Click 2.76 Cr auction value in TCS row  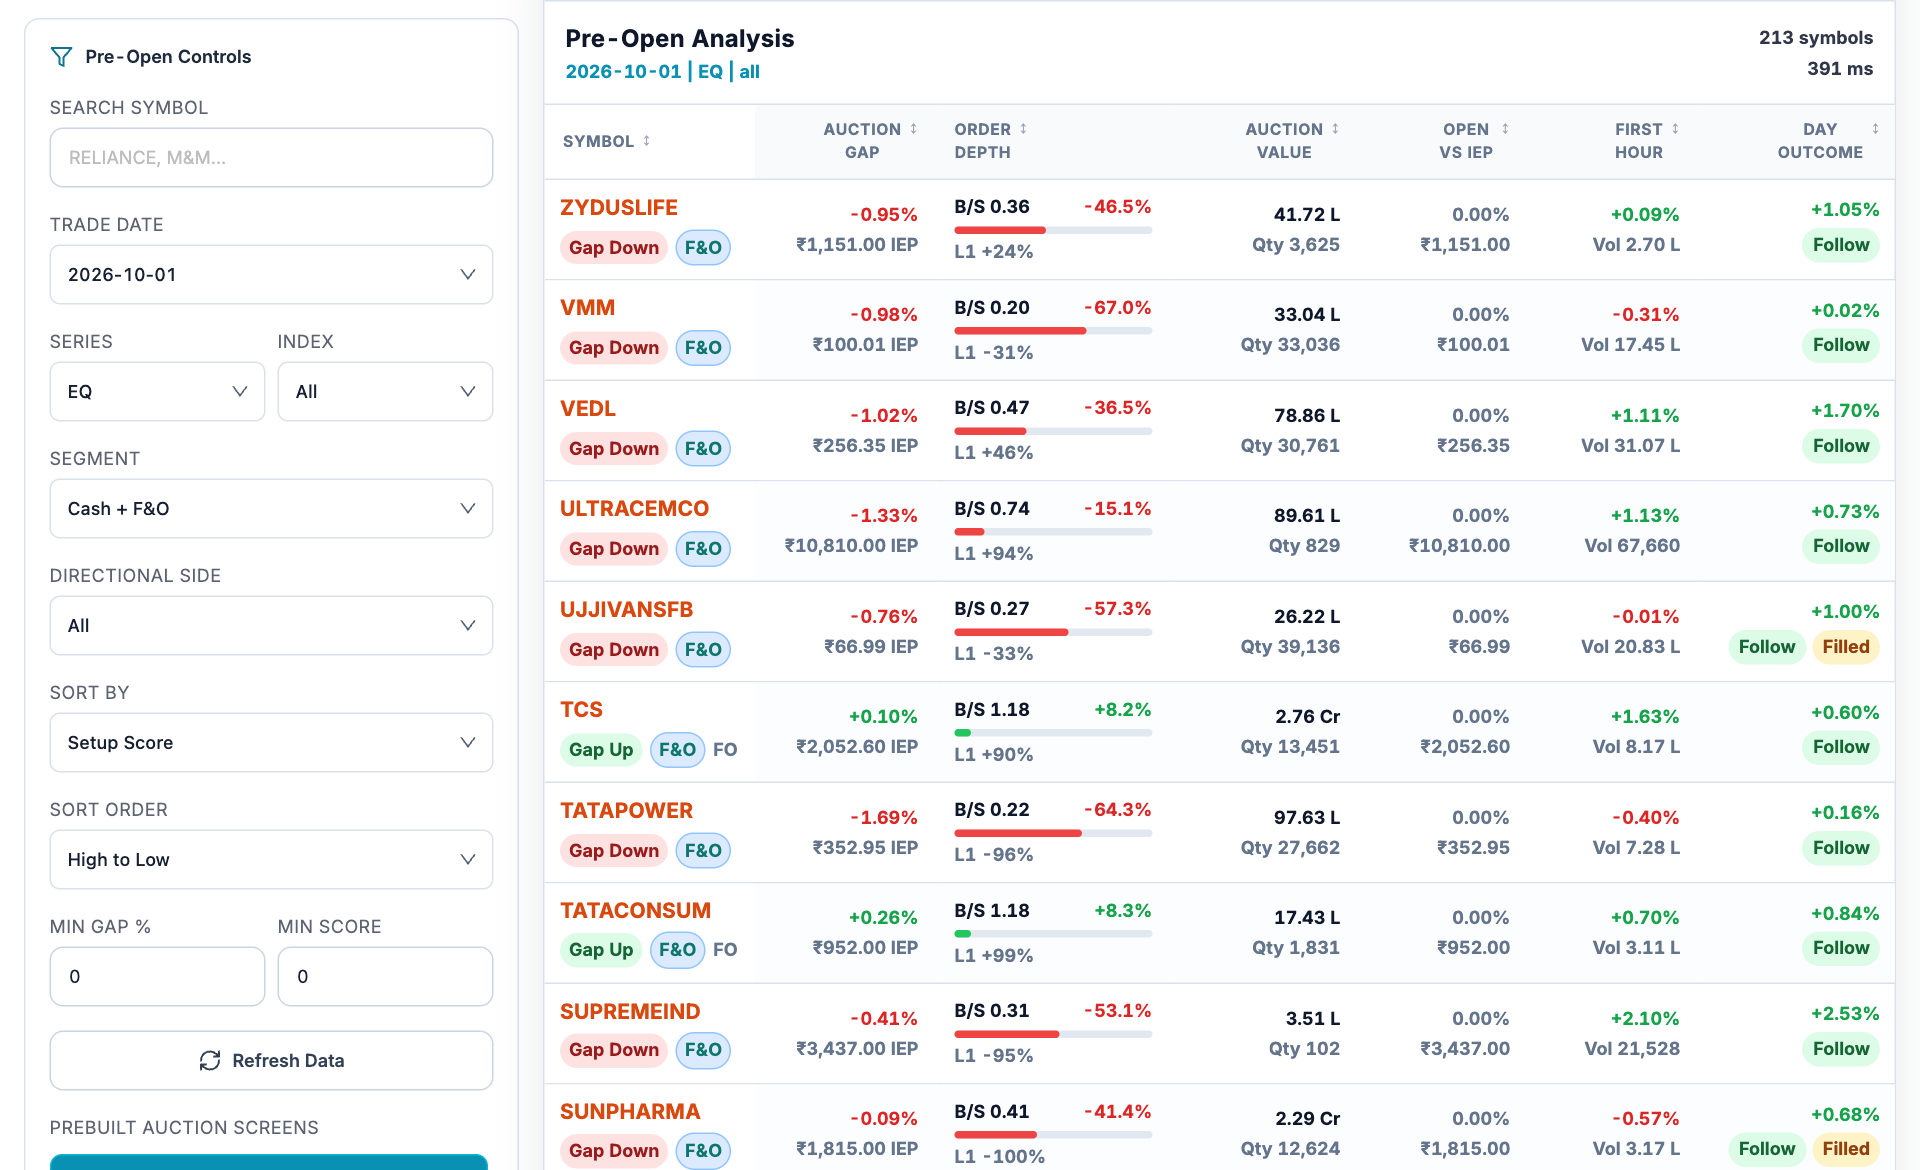point(1307,716)
